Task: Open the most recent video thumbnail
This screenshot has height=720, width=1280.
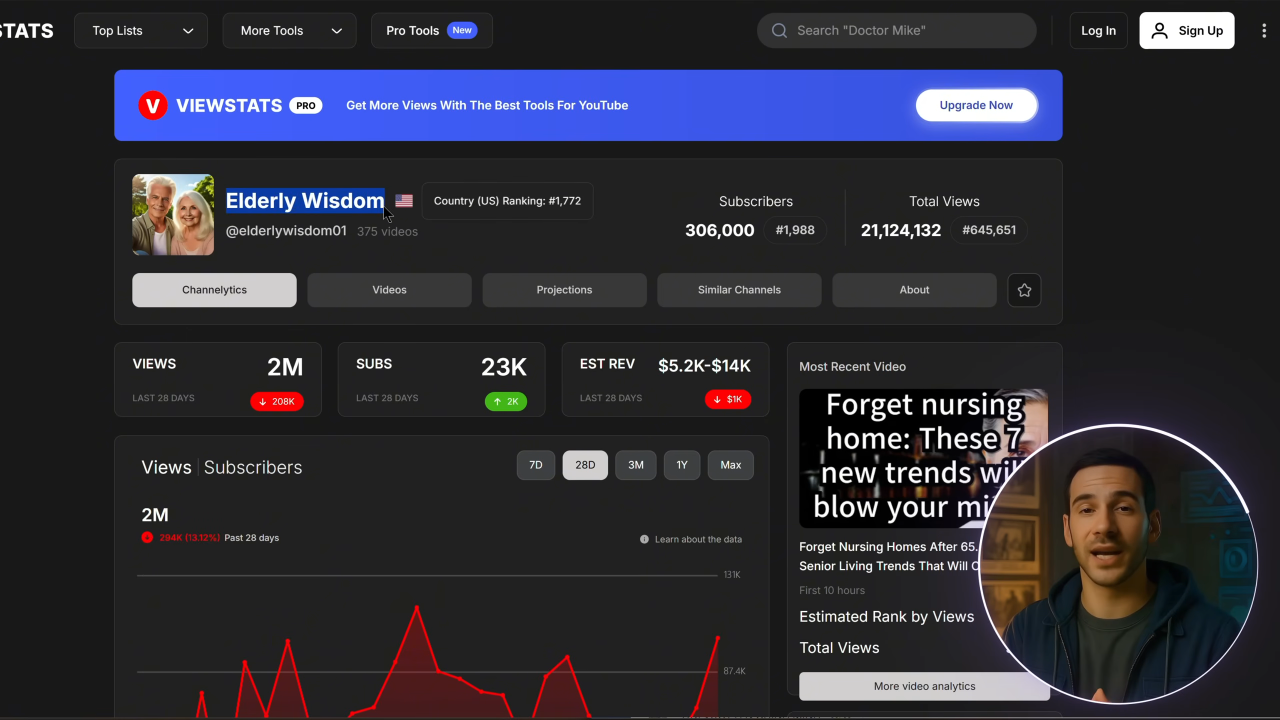Action: pos(923,458)
